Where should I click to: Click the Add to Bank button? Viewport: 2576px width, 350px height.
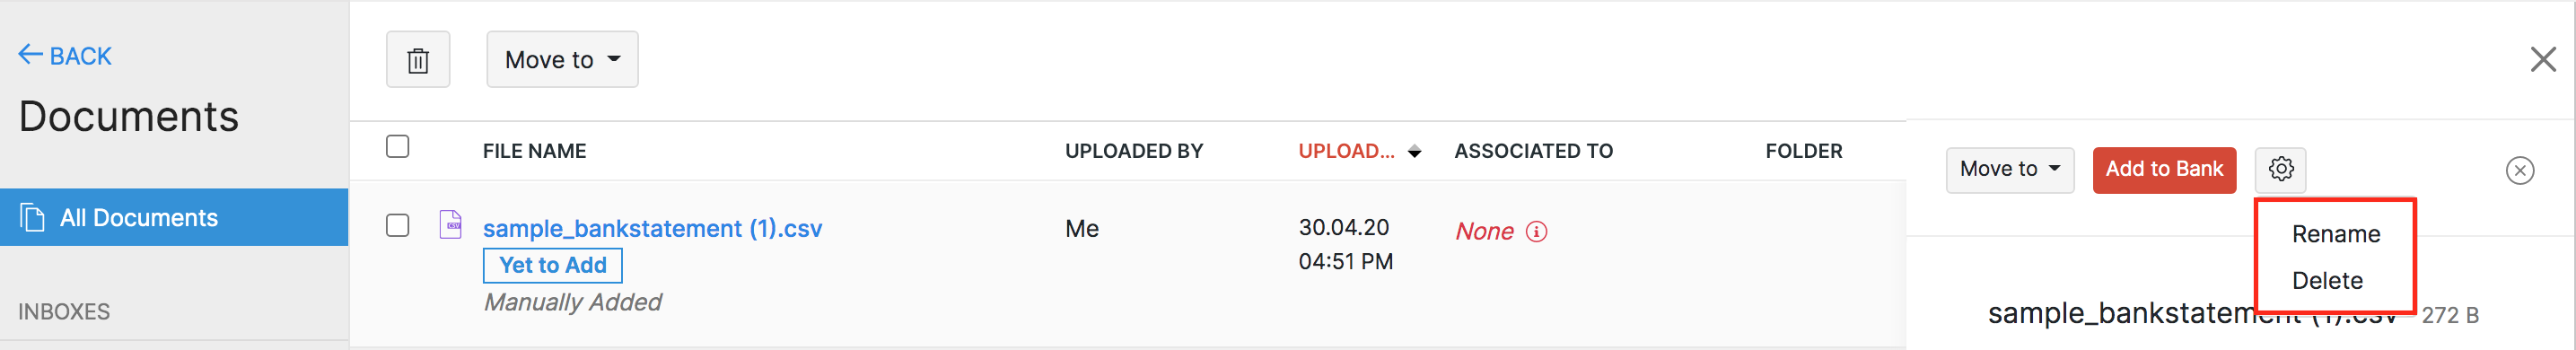click(2163, 169)
